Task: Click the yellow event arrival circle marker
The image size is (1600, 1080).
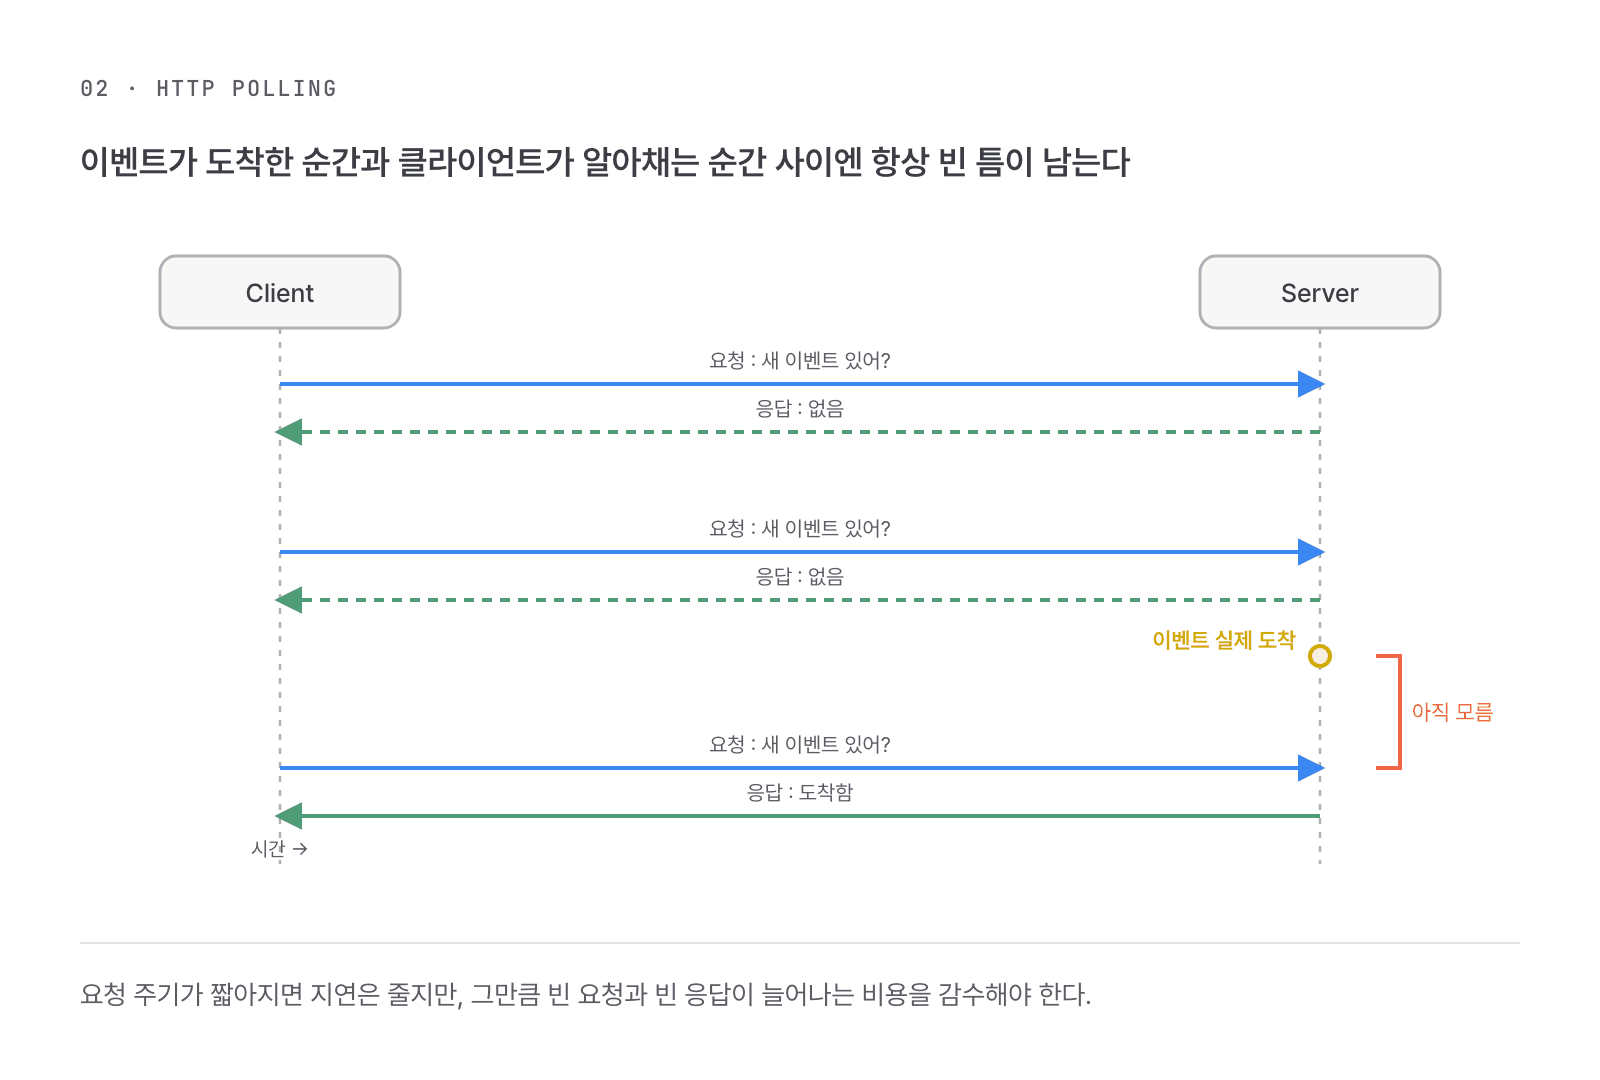Action: [x=1320, y=656]
